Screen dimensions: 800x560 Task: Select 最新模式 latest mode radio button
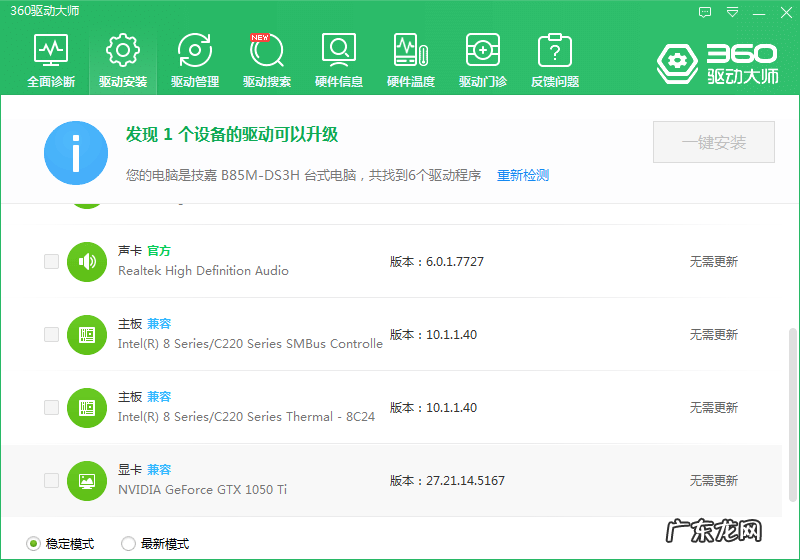coord(128,544)
